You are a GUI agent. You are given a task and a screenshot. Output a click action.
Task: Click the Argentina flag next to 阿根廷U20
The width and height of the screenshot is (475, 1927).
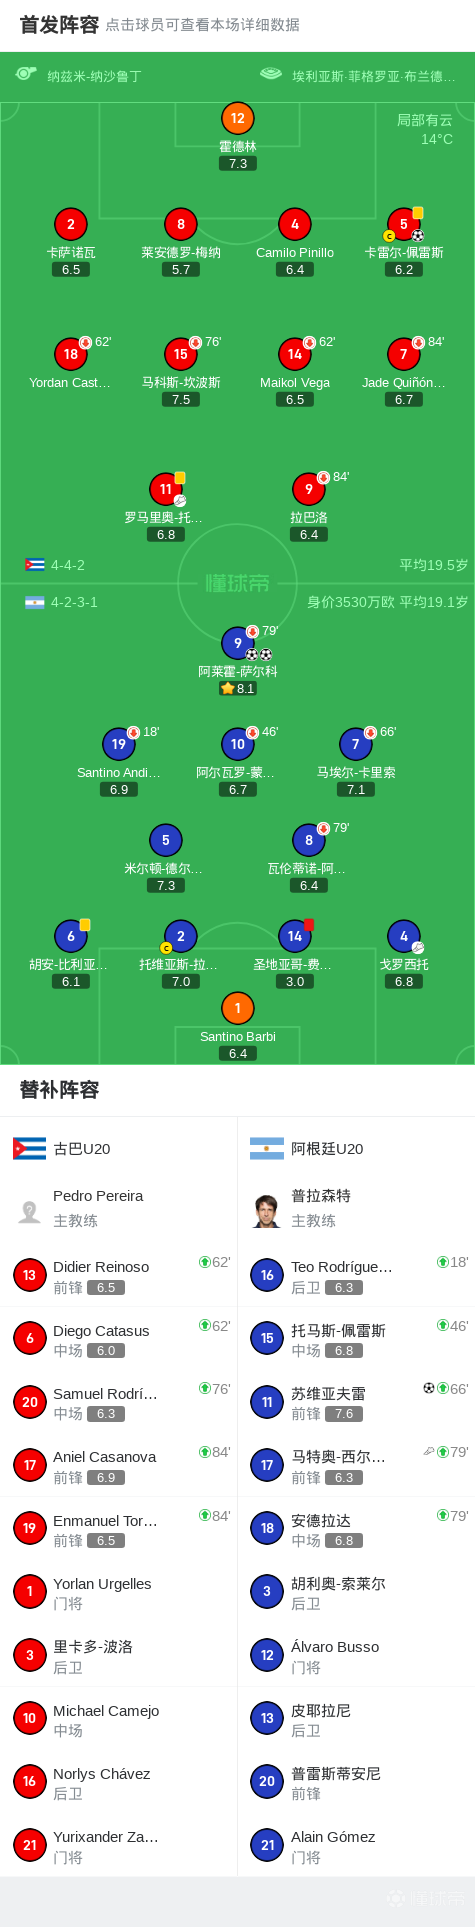click(267, 1148)
